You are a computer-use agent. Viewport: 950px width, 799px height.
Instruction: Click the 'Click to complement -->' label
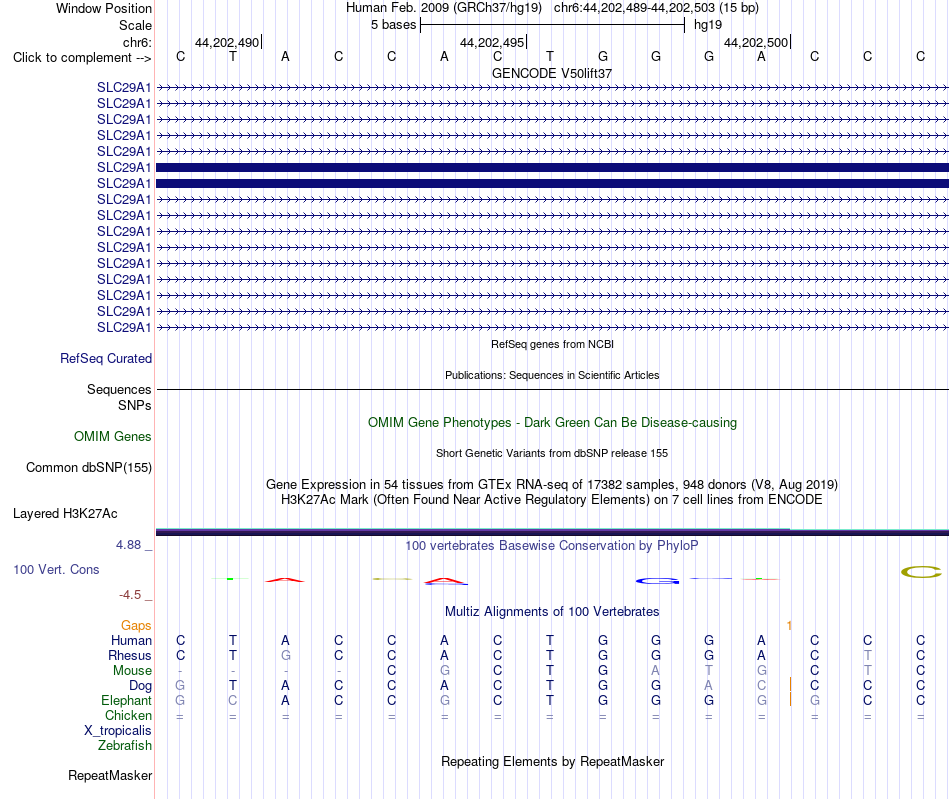pyautogui.click(x=82, y=58)
